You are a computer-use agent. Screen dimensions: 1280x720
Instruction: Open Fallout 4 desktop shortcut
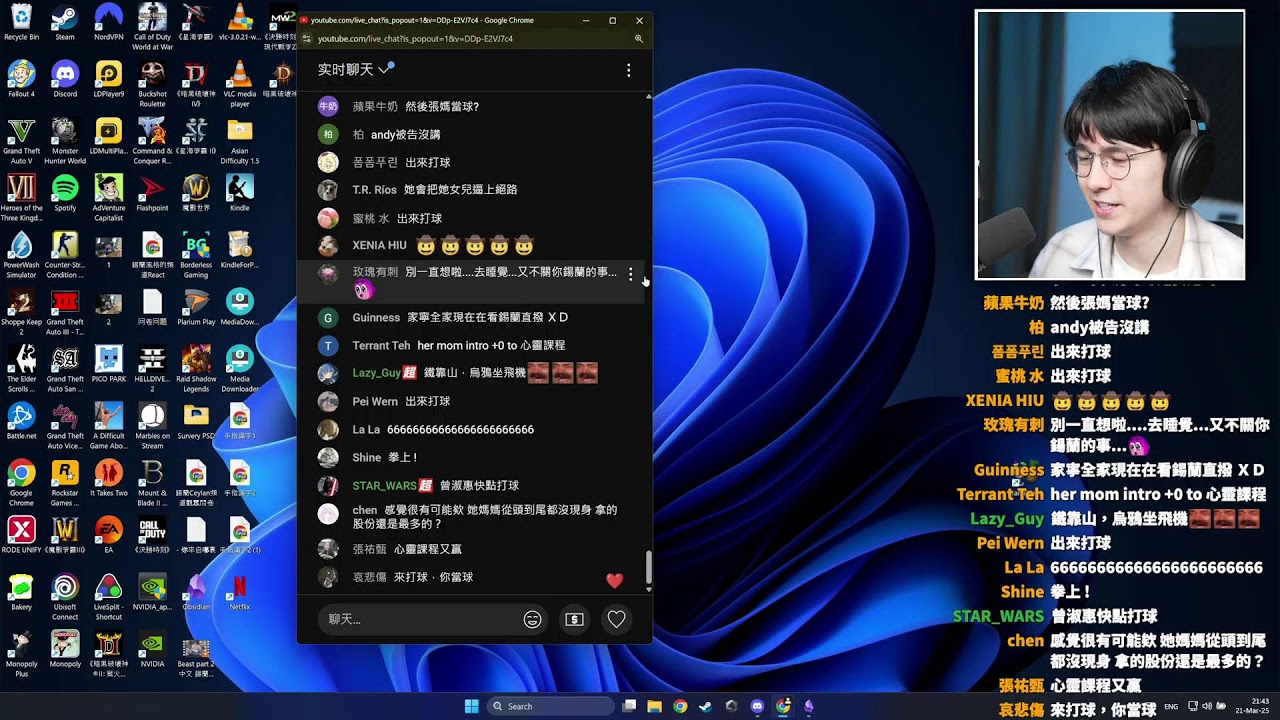[21, 80]
